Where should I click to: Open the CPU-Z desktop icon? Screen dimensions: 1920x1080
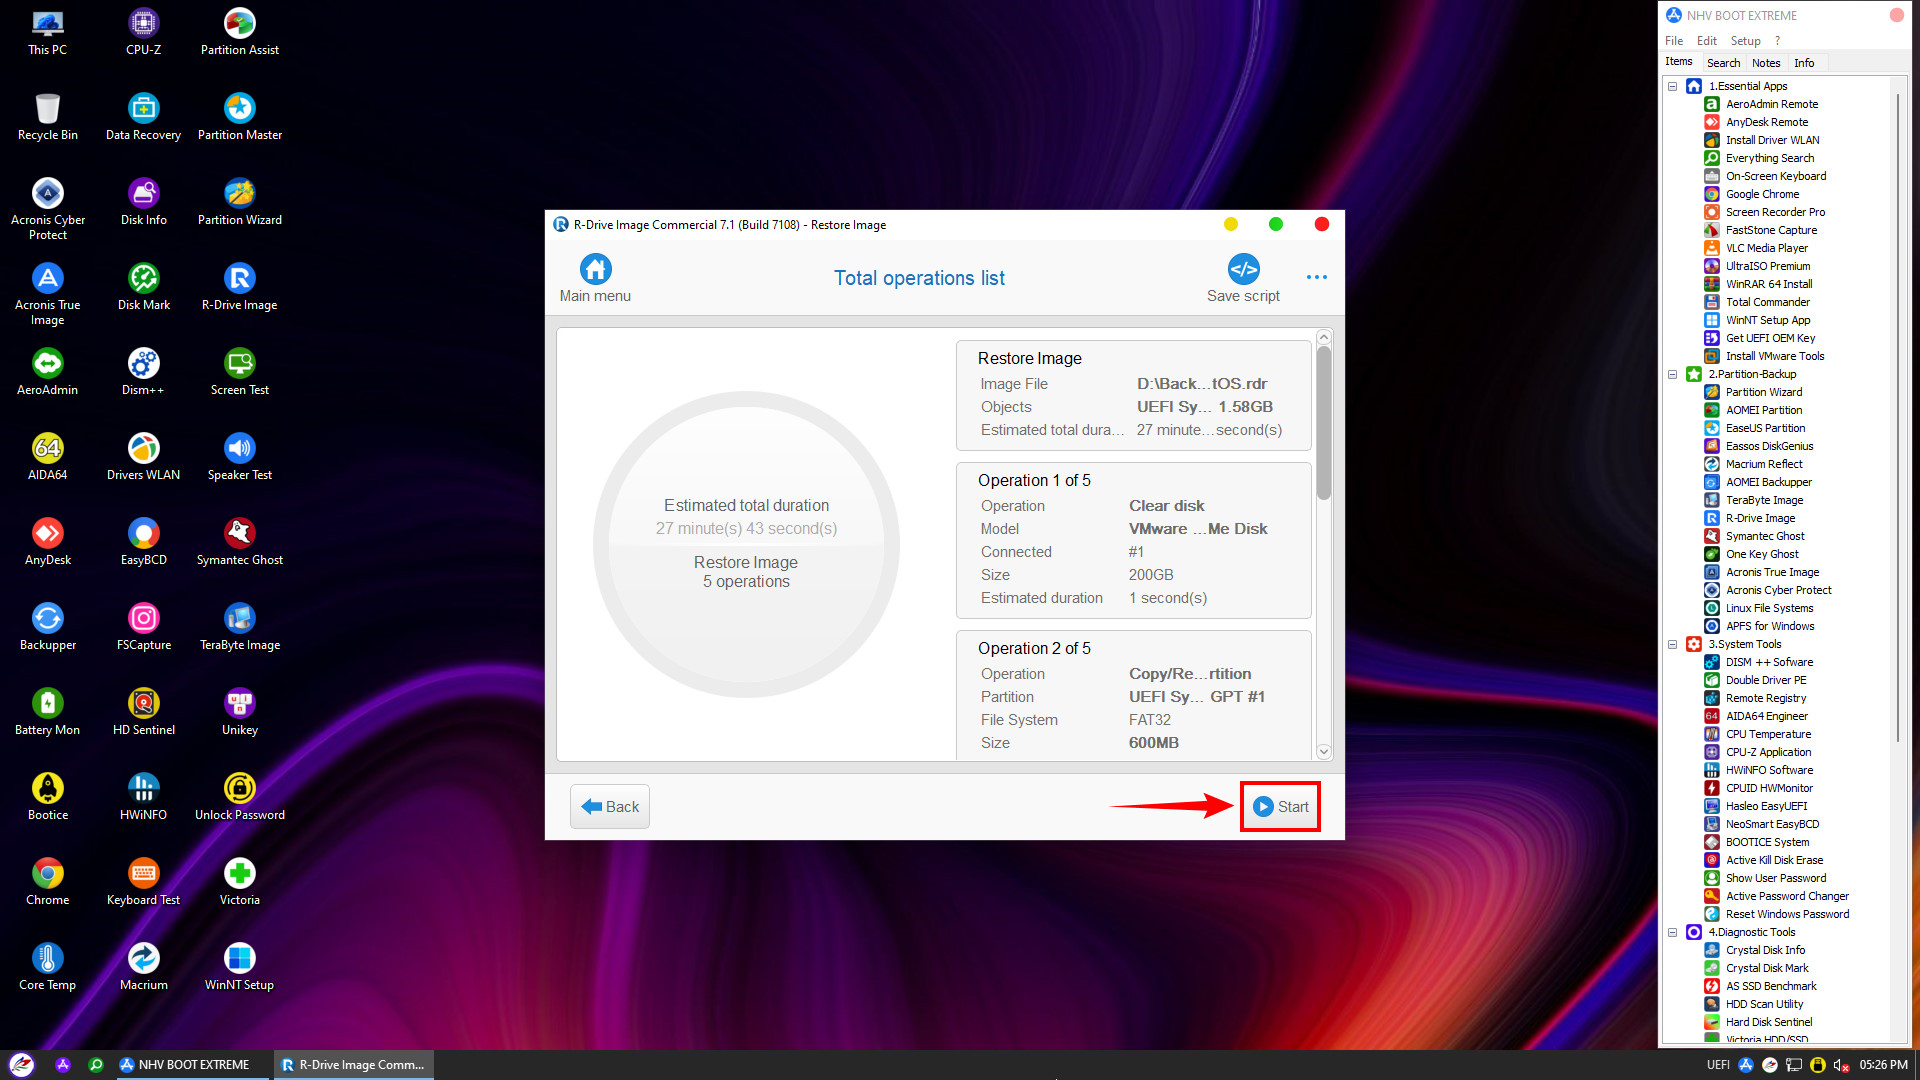click(143, 32)
